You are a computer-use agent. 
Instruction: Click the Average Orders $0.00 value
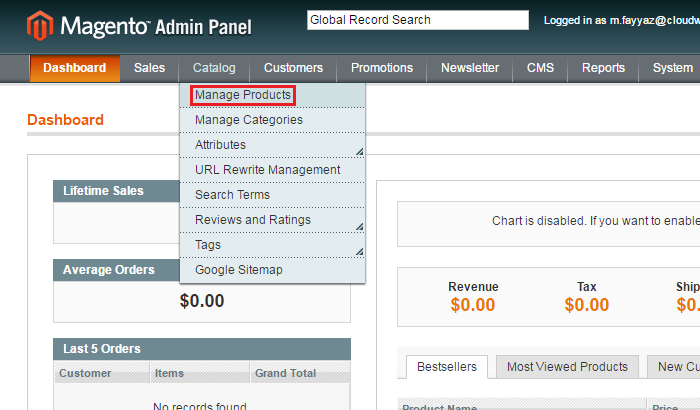(x=202, y=301)
